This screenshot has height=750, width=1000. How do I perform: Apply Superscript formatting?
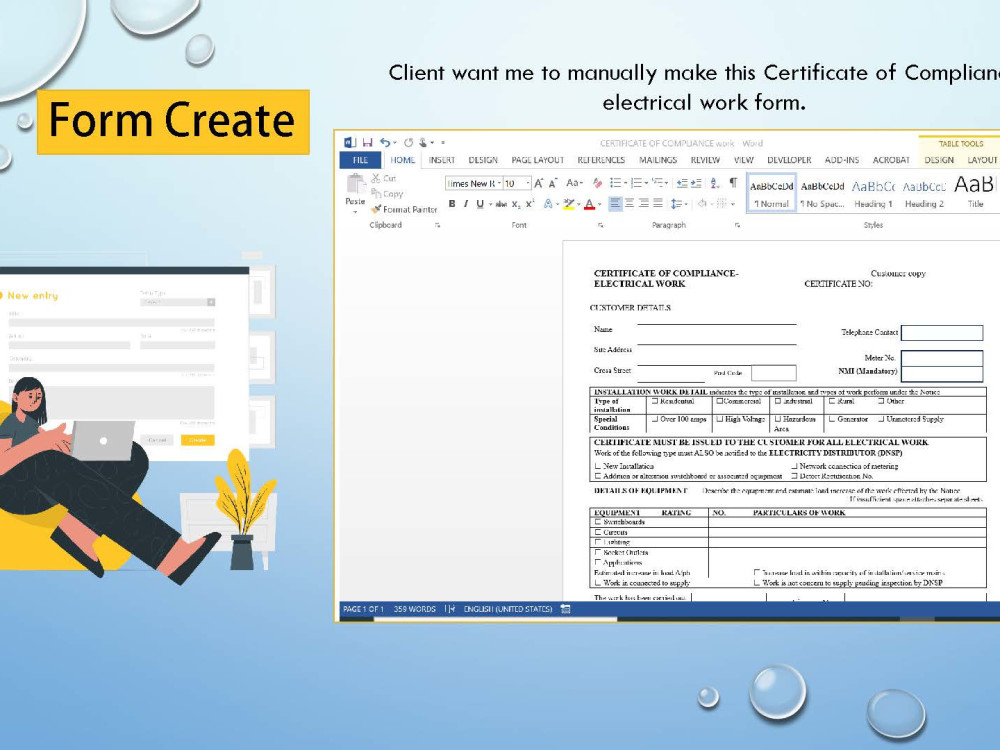(529, 203)
